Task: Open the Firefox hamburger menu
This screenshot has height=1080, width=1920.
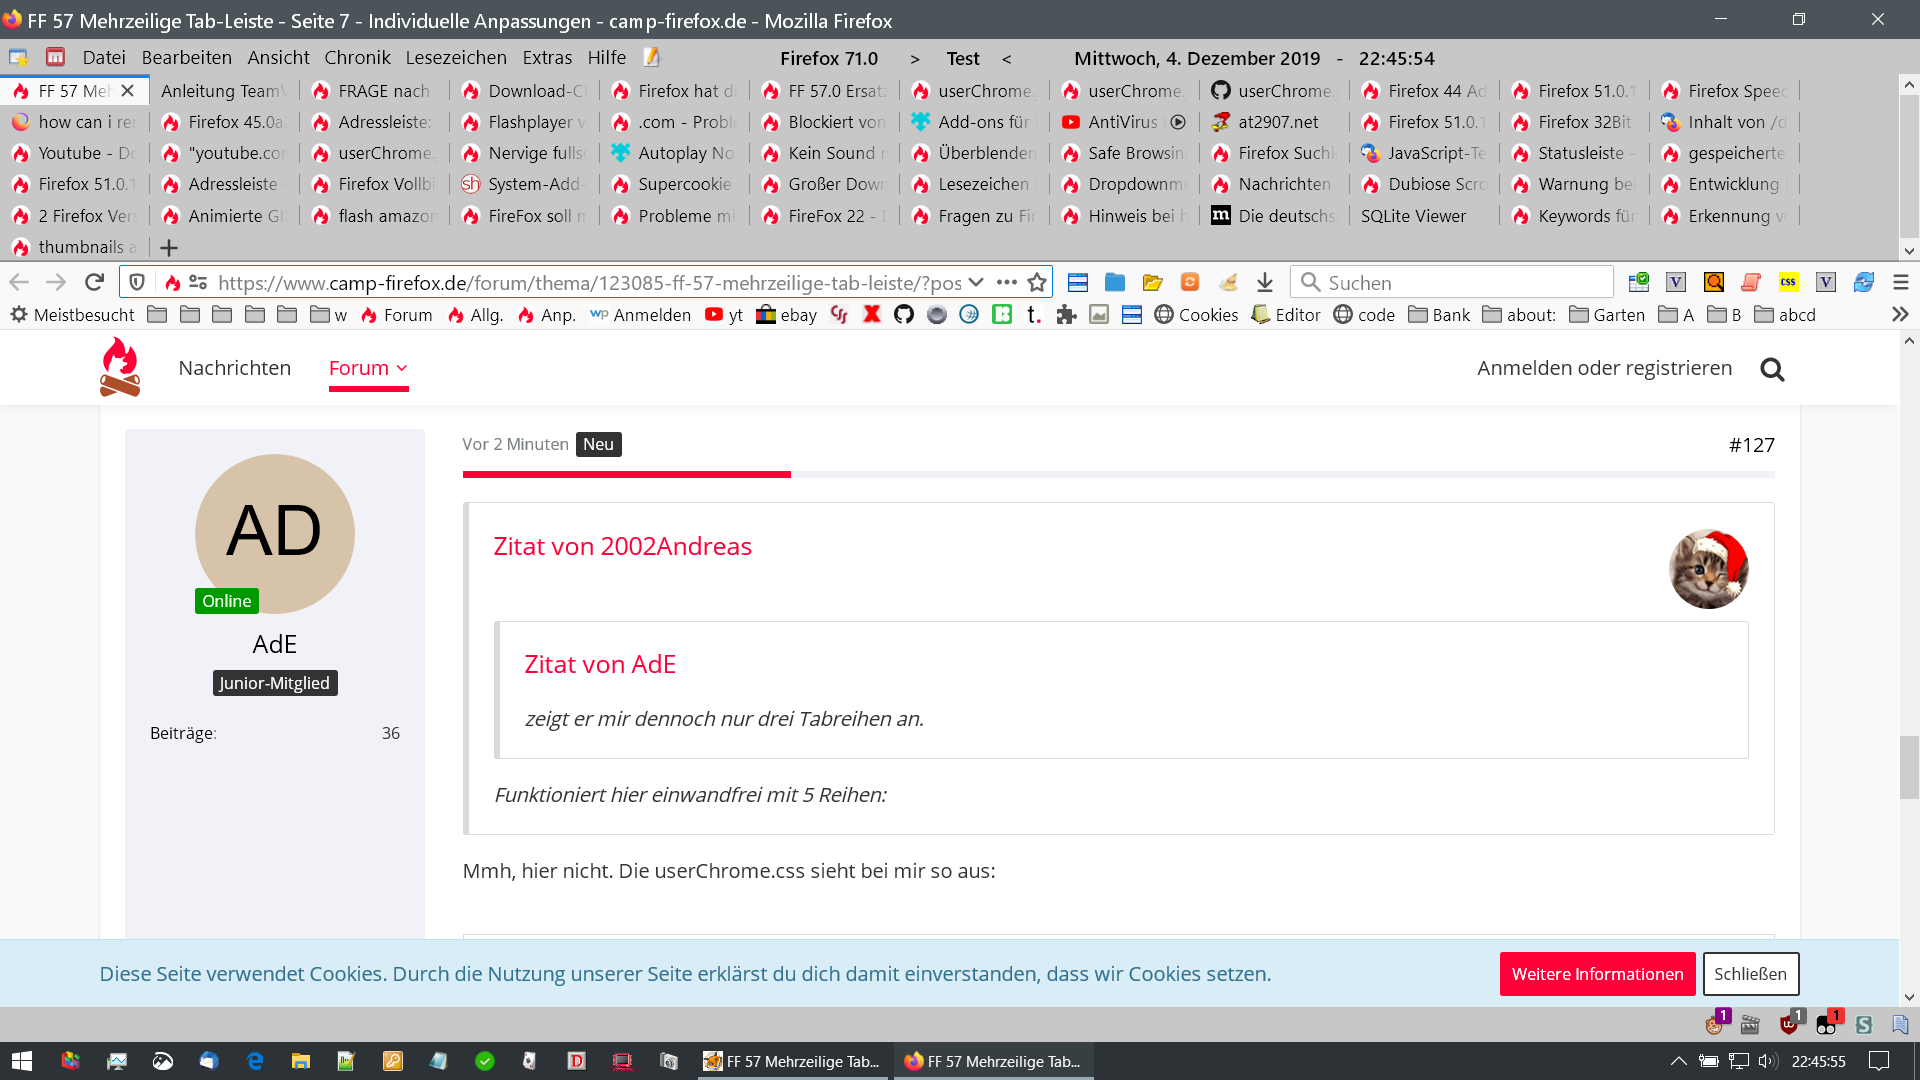Action: [1901, 283]
